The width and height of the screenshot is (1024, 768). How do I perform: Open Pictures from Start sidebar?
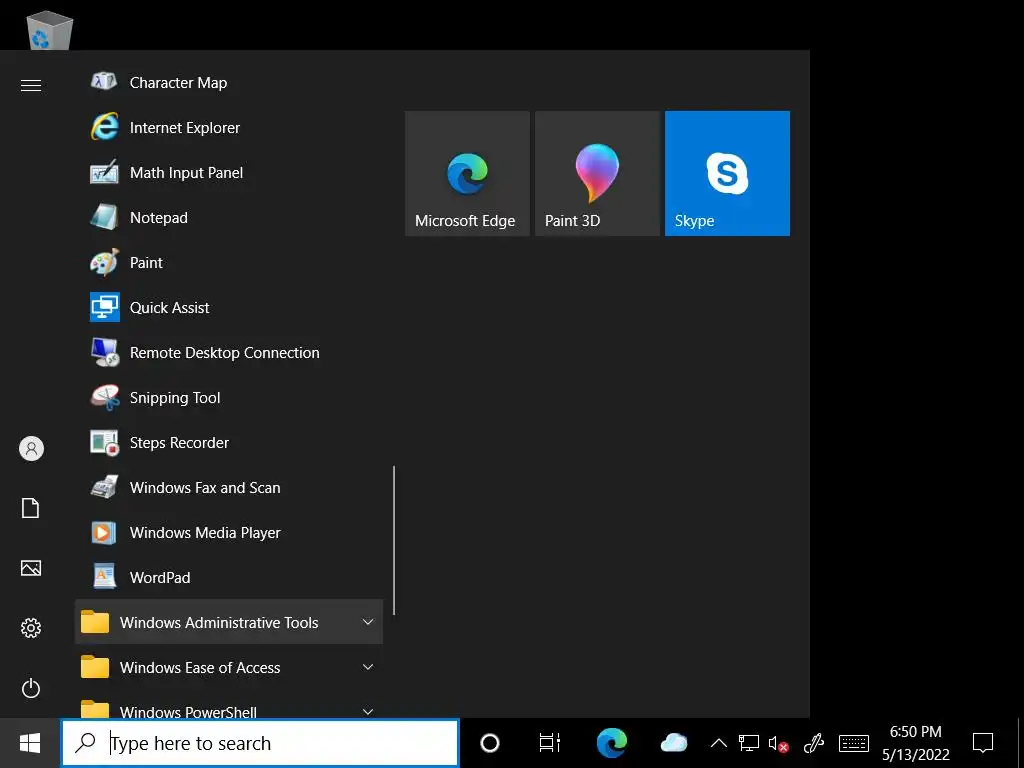point(31,568)
